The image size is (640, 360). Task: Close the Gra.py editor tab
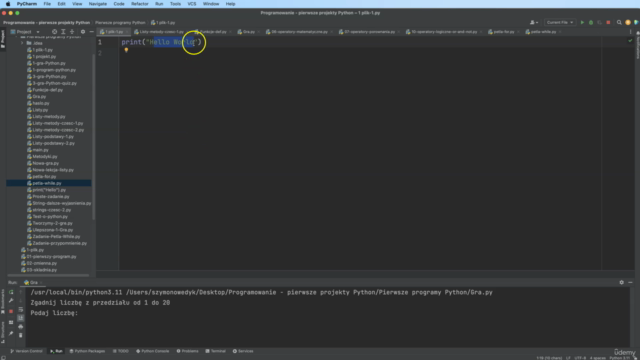click(x=258, y=31)
